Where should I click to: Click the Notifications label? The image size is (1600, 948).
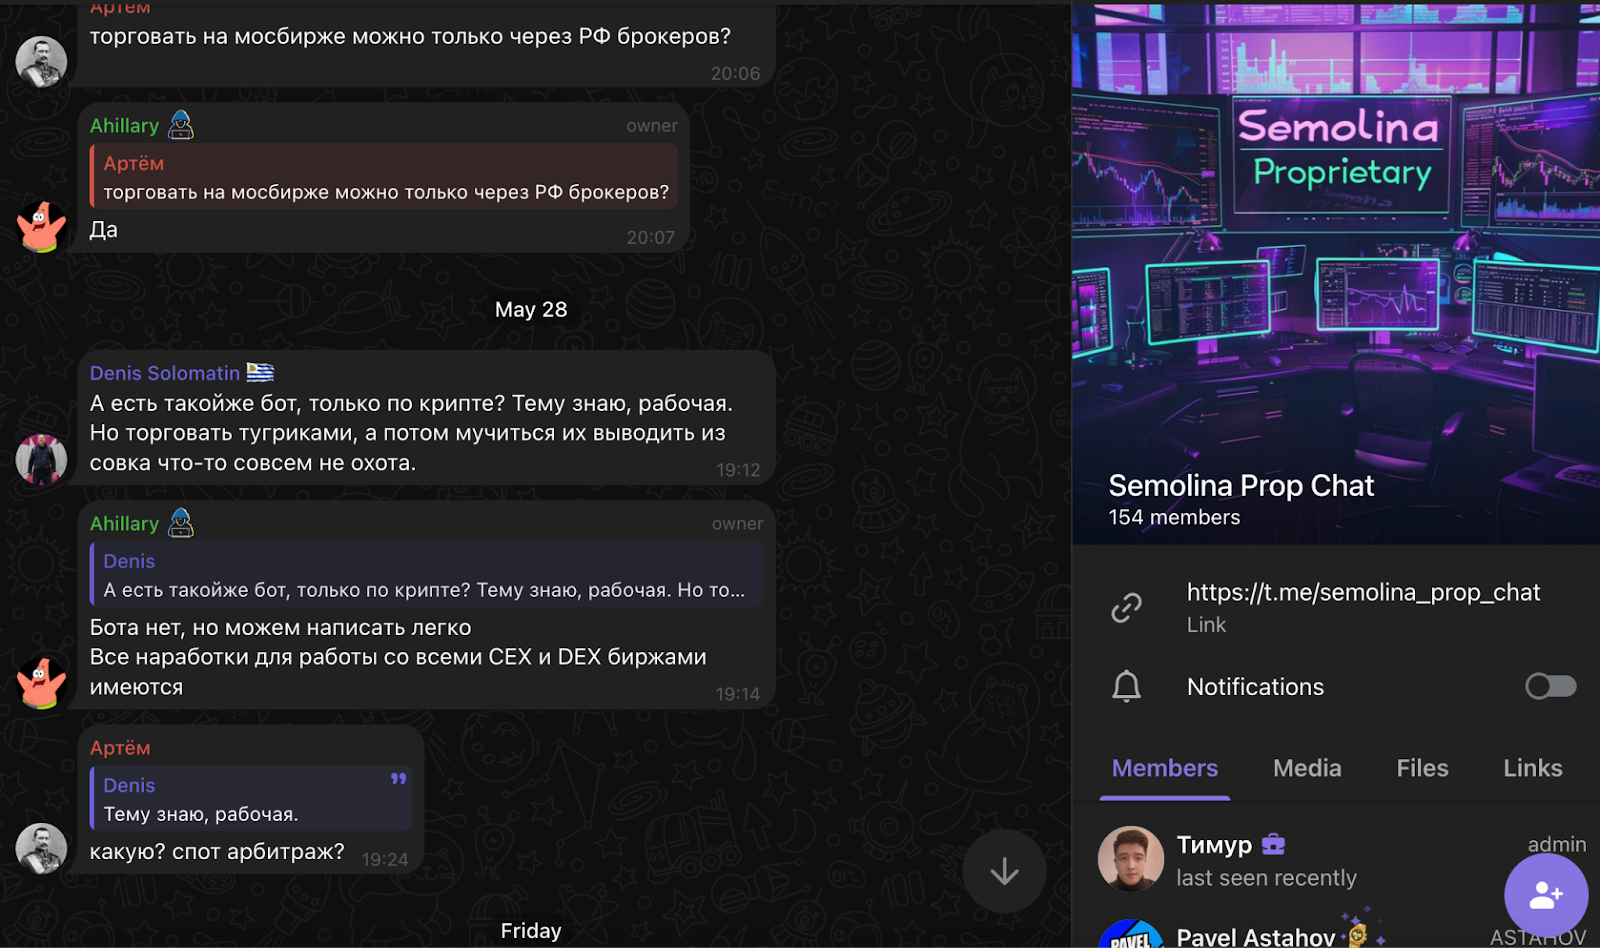click(x=1255, y=687)
